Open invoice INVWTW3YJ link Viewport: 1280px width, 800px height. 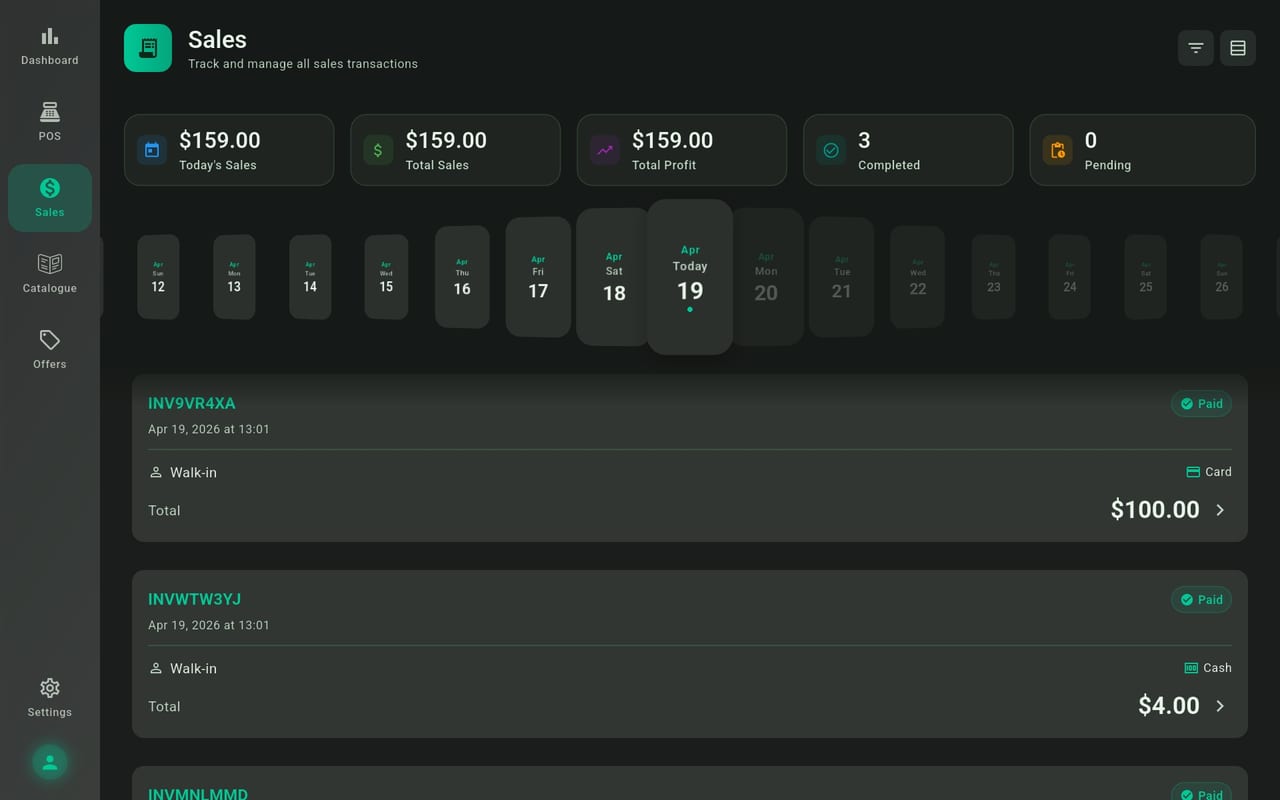click(x=194, y=600)
